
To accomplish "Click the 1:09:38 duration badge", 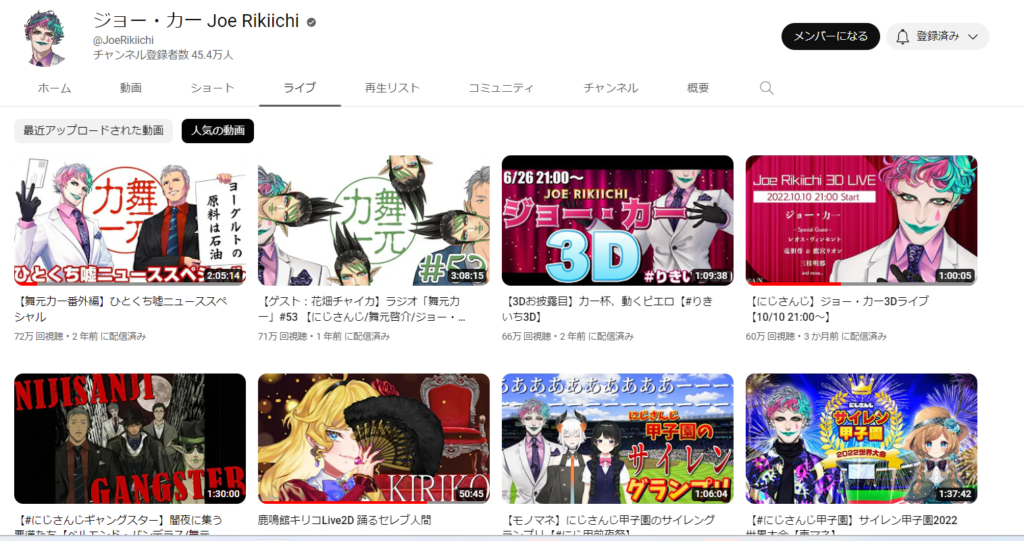I will 711,276.
